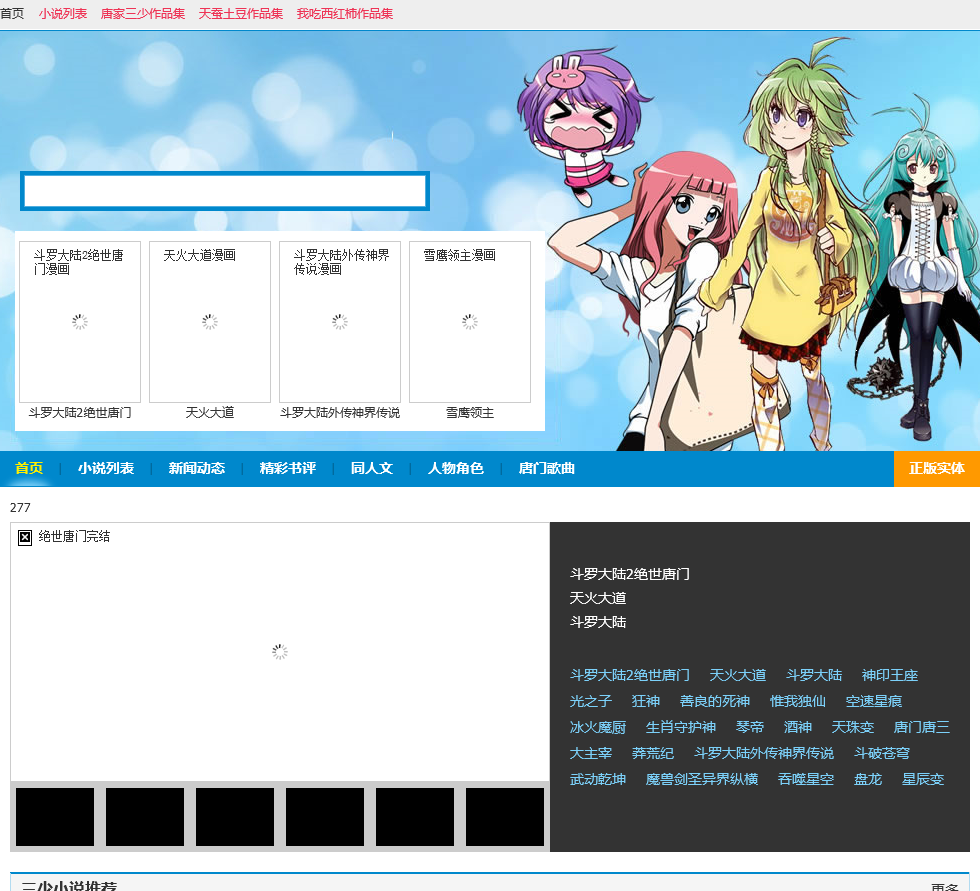This screenshot has height=891, width=980.
Task: Open 善良的死神 tag link
Action: 714,701
